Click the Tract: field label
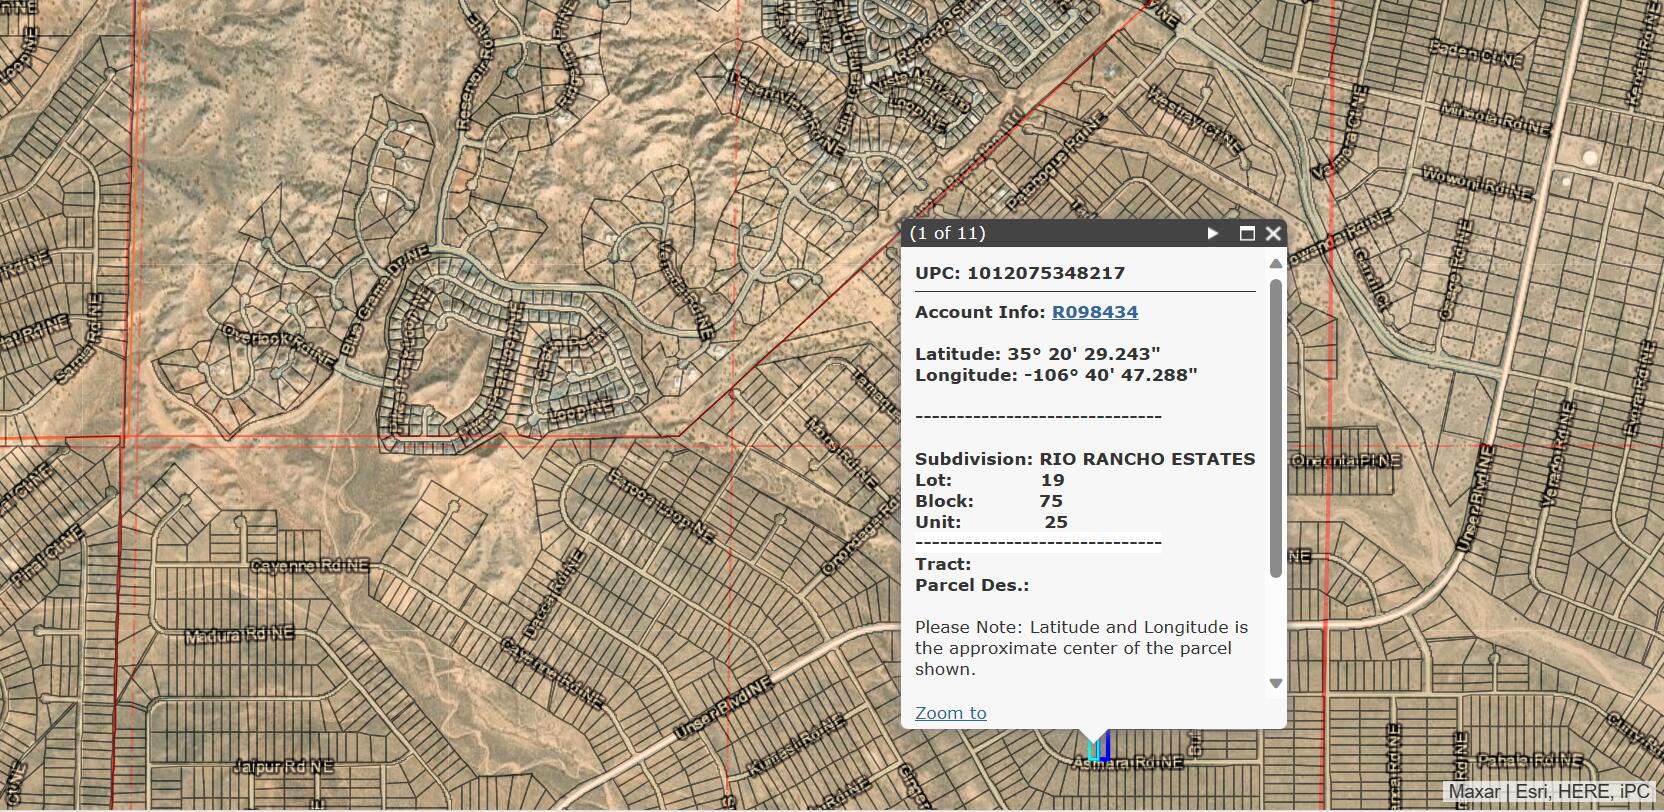The image size is (1664, 812). point(943,564)
